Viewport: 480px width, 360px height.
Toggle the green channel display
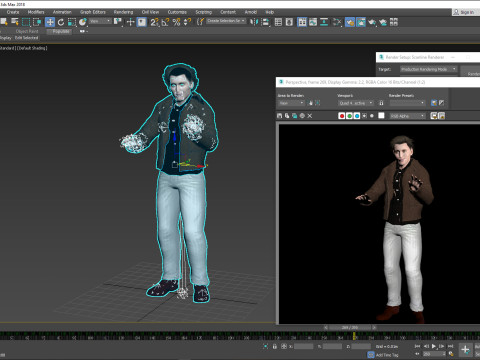[349, 116]
